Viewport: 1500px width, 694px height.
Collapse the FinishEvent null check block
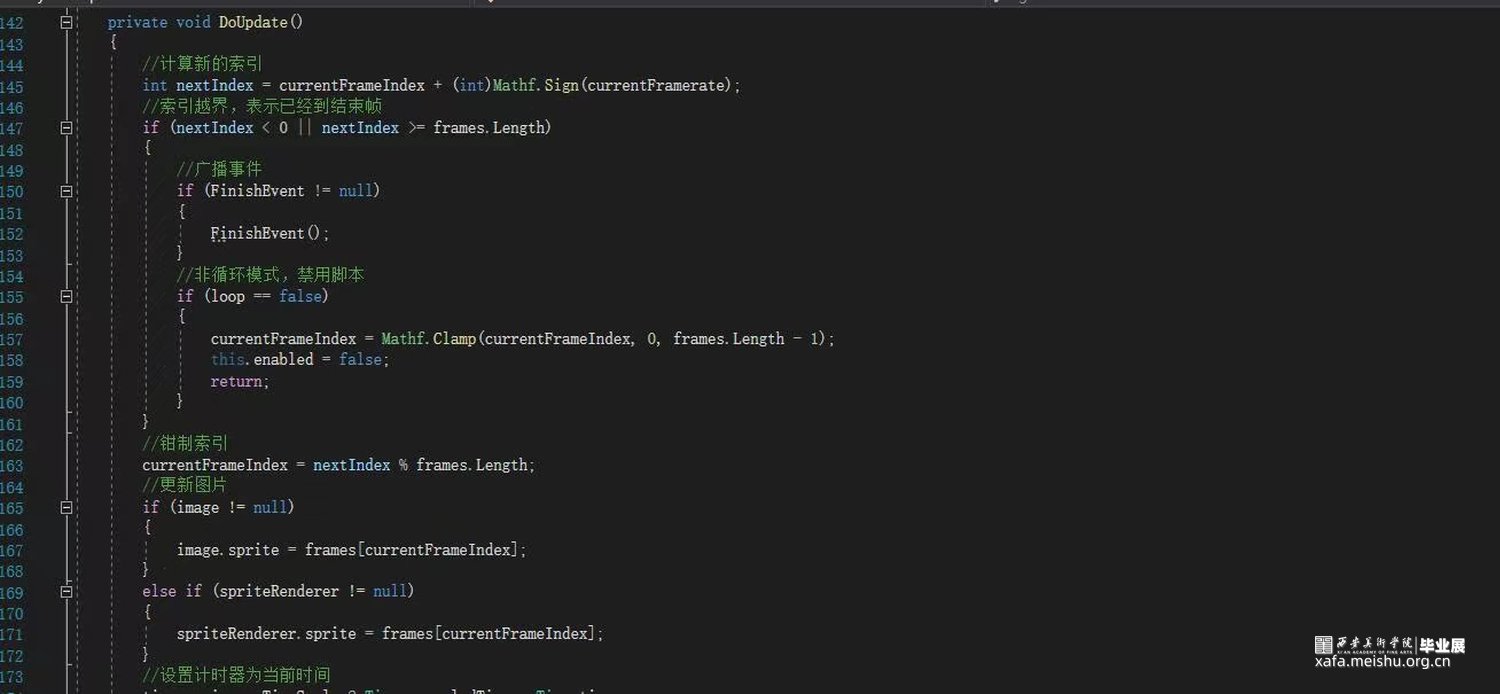point(66,191)
